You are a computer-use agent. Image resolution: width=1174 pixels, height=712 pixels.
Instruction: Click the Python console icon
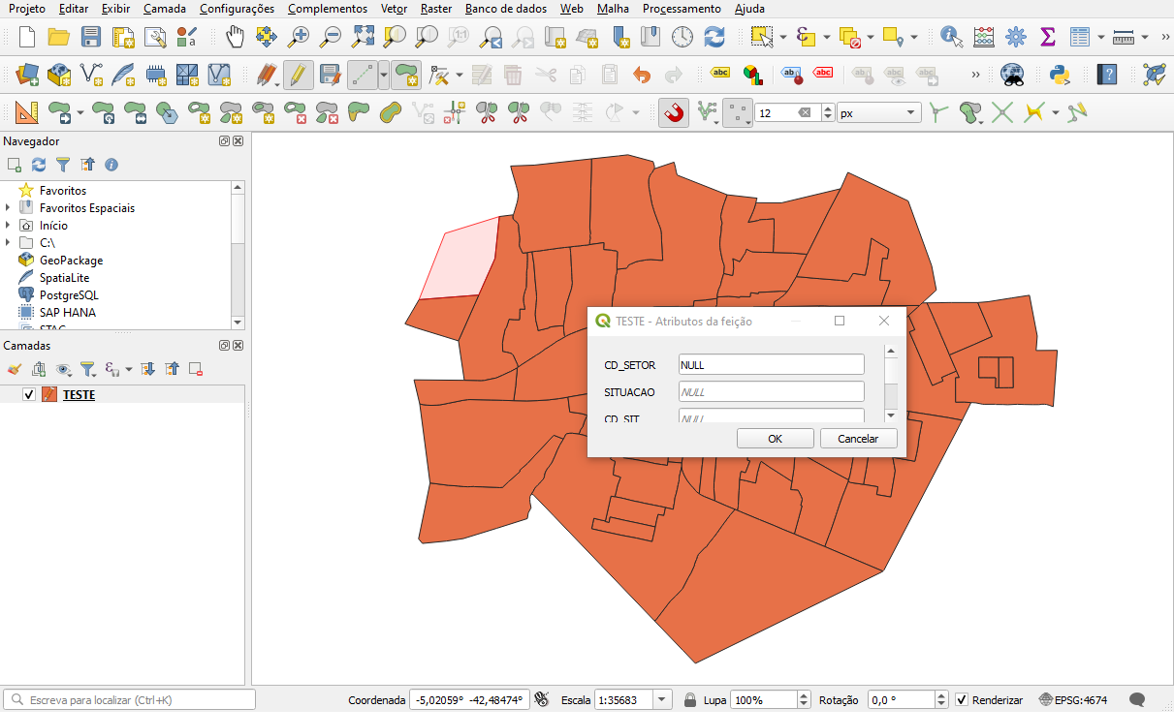[x=1060, y=75]
